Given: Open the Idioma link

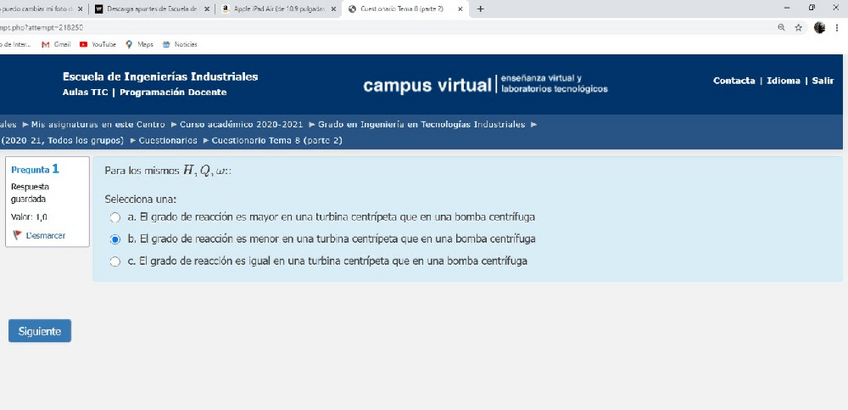Looking at the screenshot, I should coord(783,81).
